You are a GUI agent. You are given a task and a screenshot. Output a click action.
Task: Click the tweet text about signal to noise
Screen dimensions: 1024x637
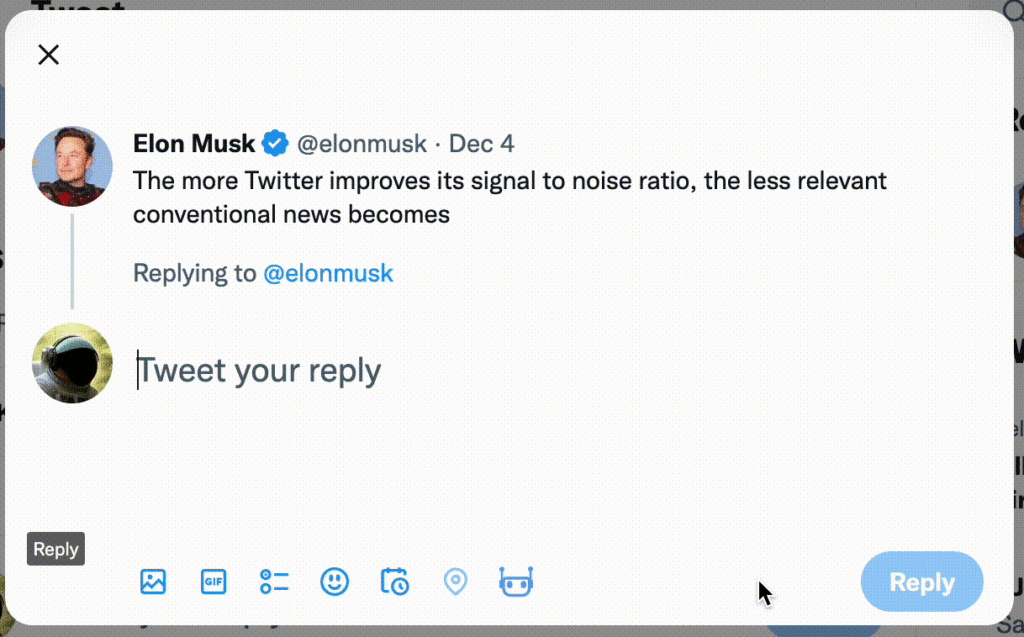tap(510, 198)
